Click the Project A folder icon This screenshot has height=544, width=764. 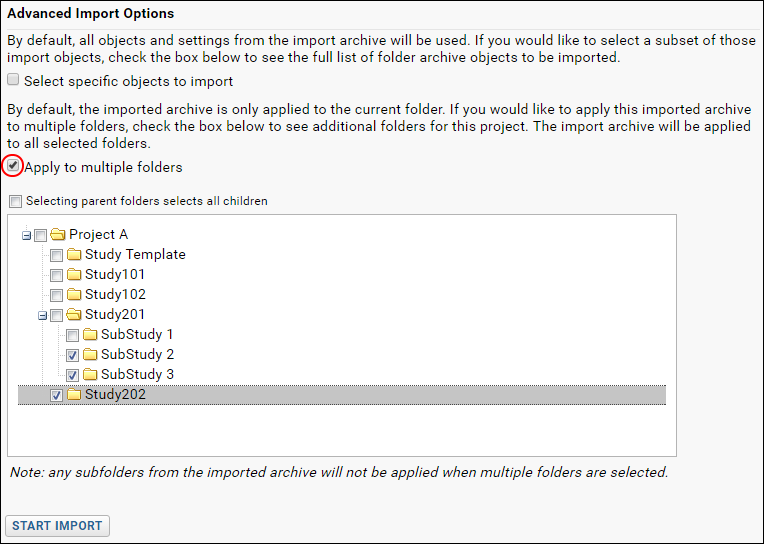pos(57,235)
